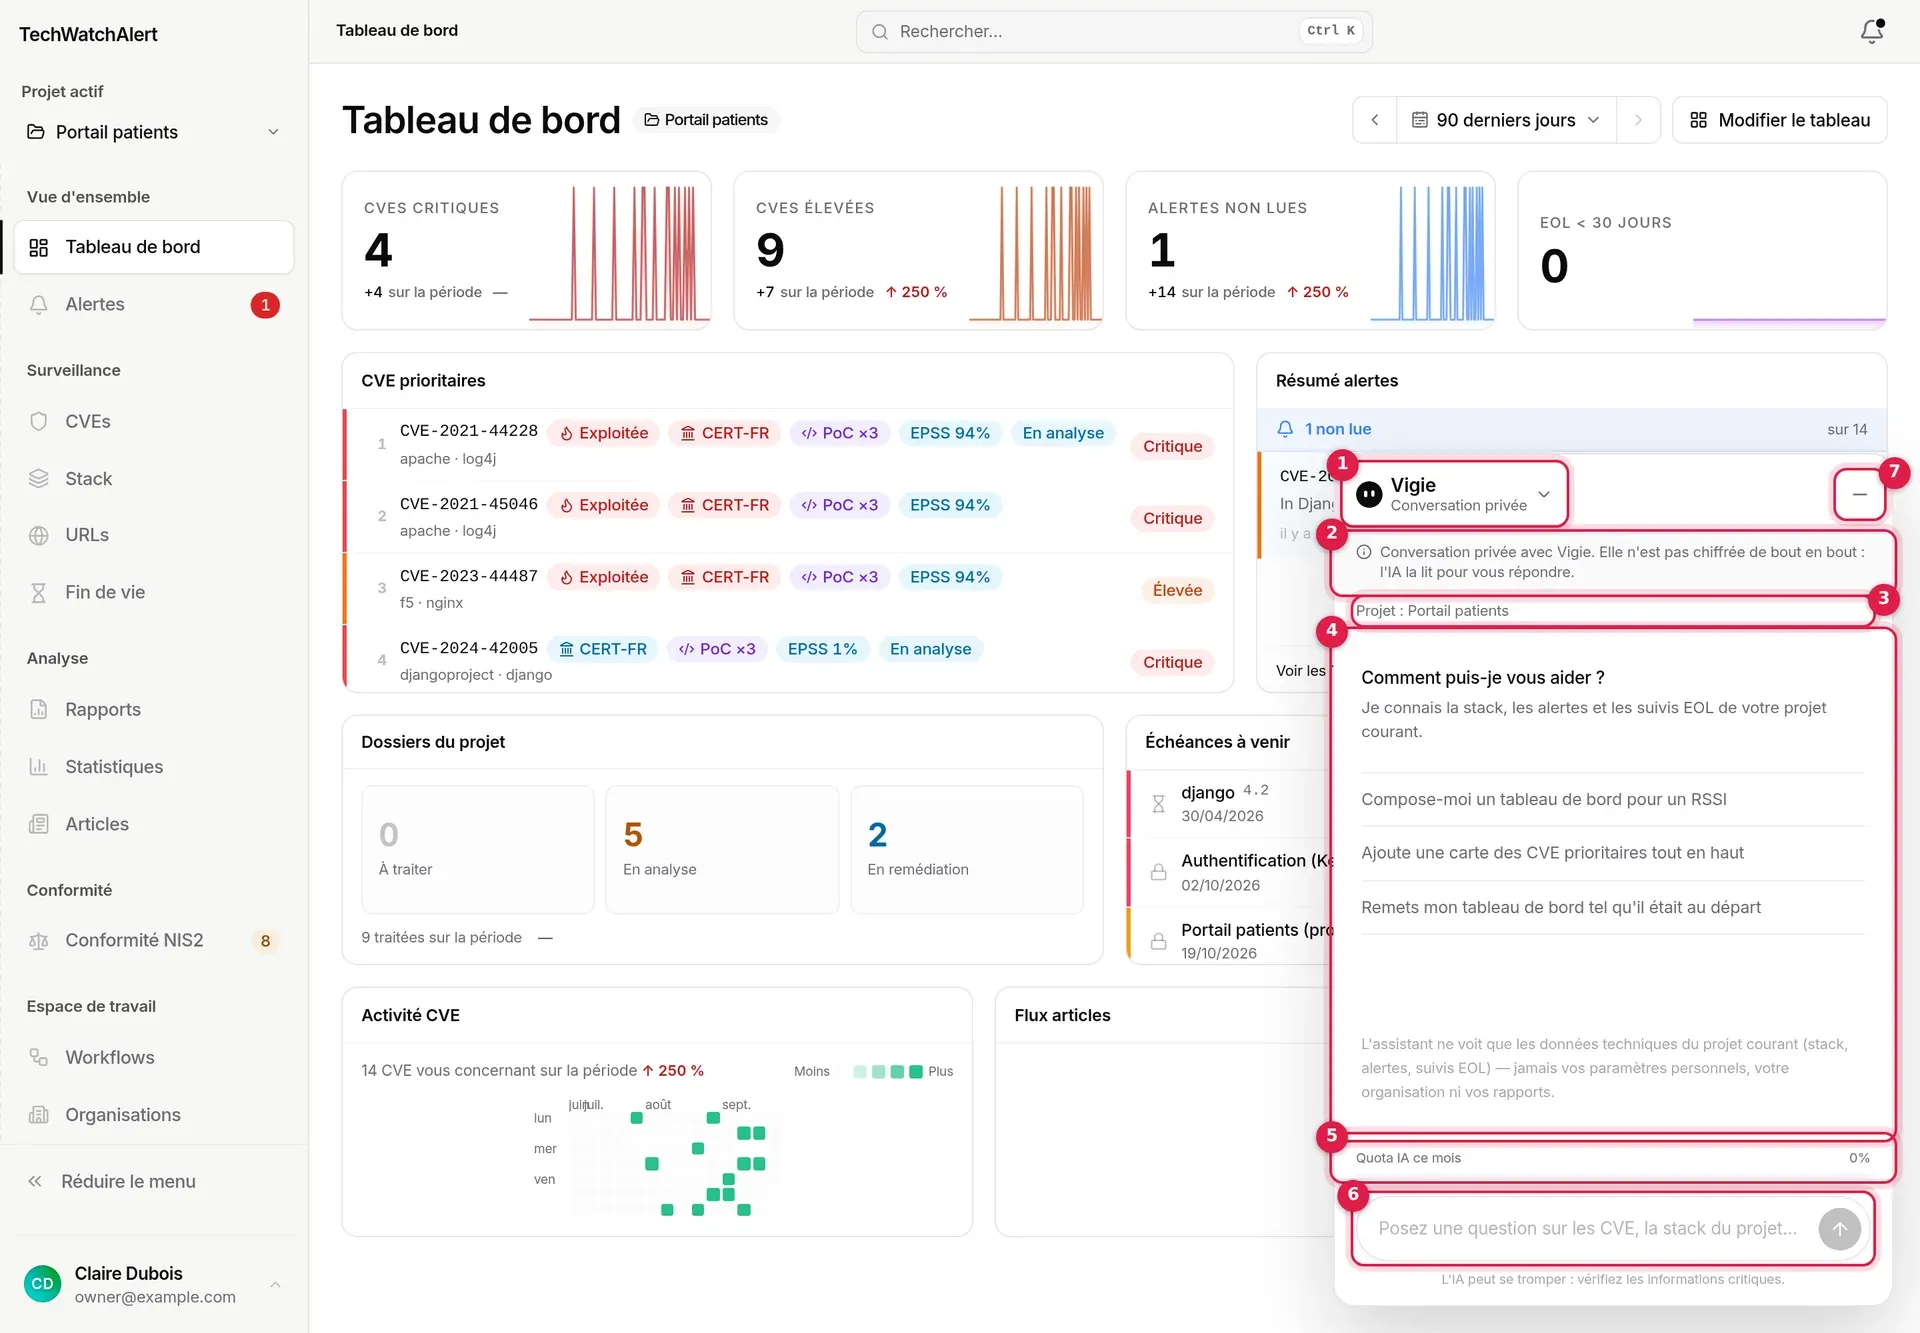Select Rapports in the sidebar
1920x1333 pixels.
point(153,709)
